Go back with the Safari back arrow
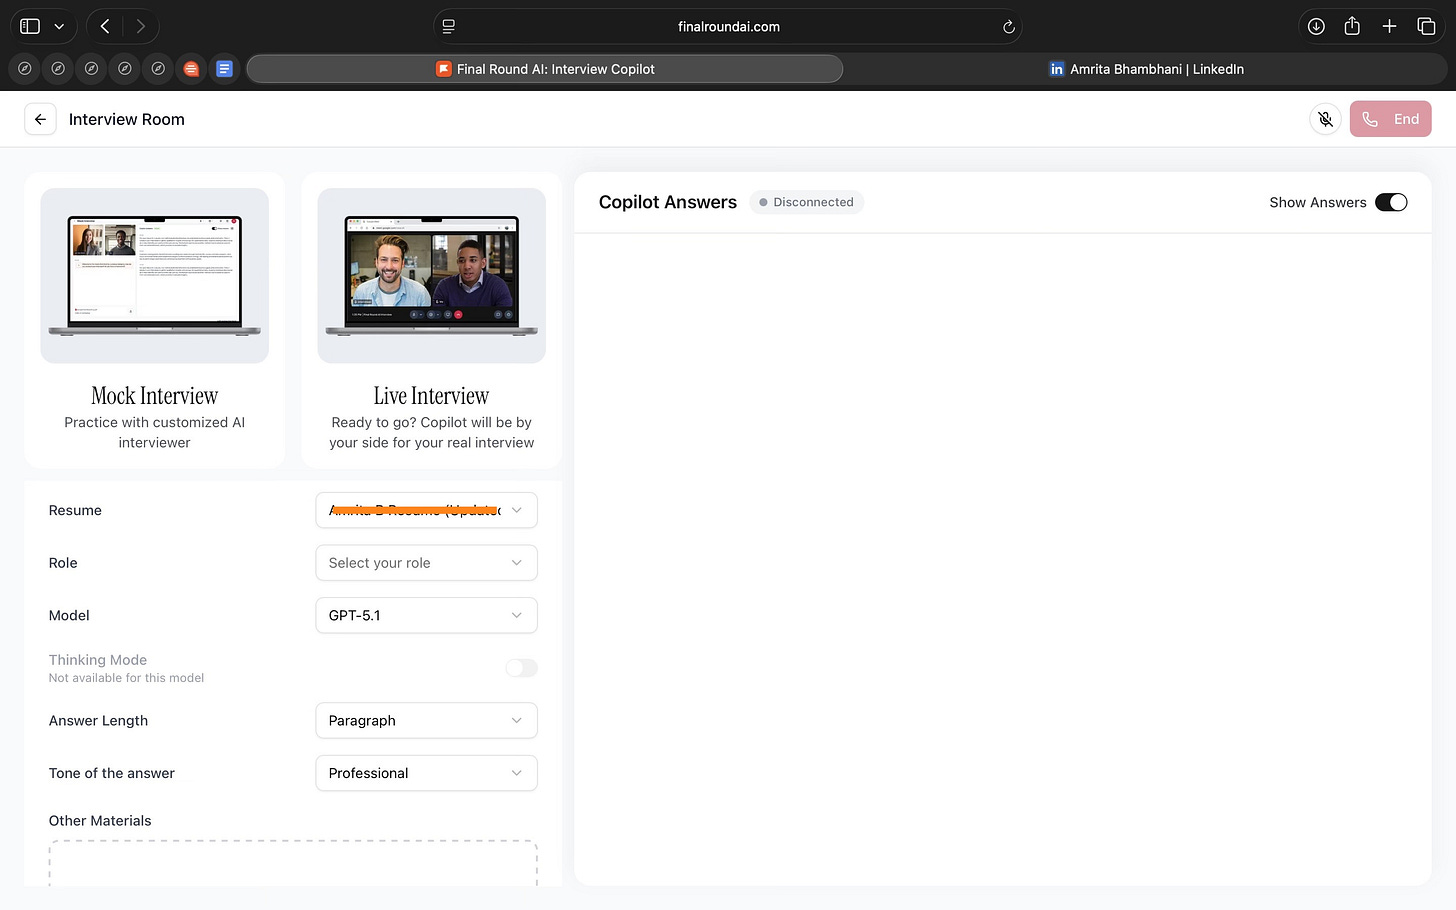This screenshot has width=1456, height=910. (x=105, y=27)
